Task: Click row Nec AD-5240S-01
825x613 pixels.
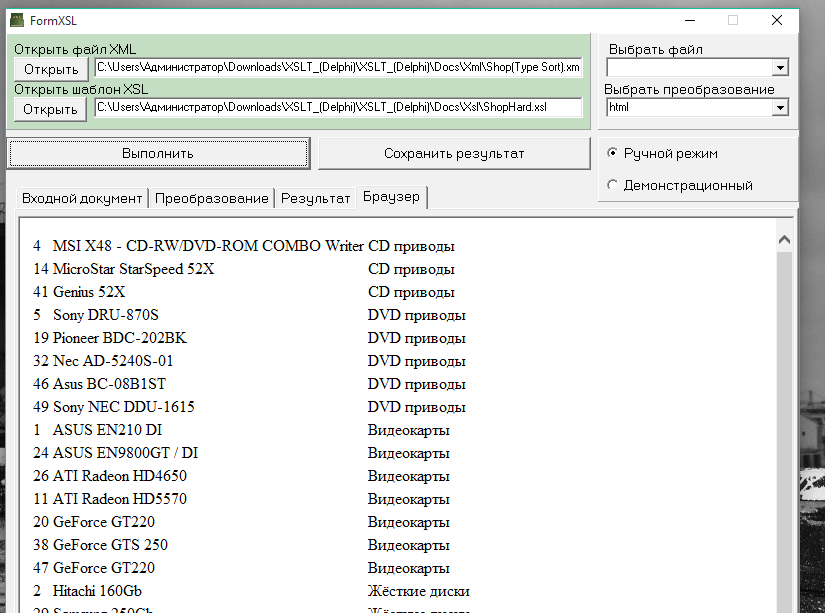Action: (249, 361)
